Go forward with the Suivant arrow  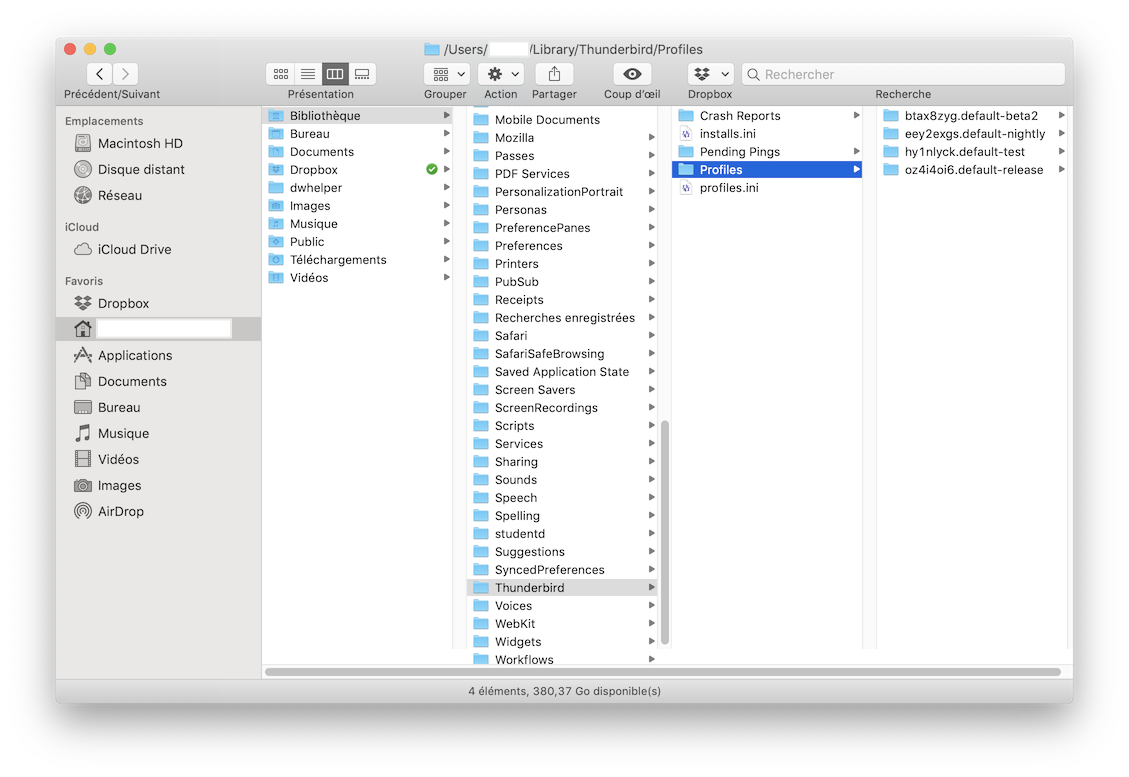(x=125, y=73)
